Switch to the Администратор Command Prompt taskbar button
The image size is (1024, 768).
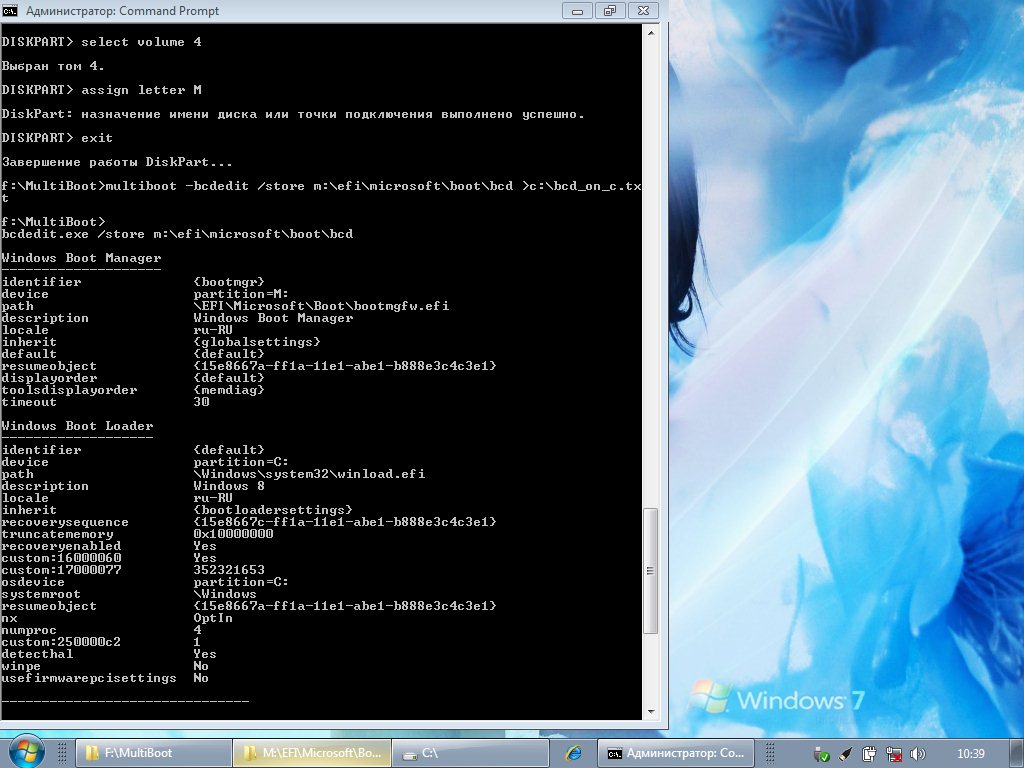pos(676,753)
